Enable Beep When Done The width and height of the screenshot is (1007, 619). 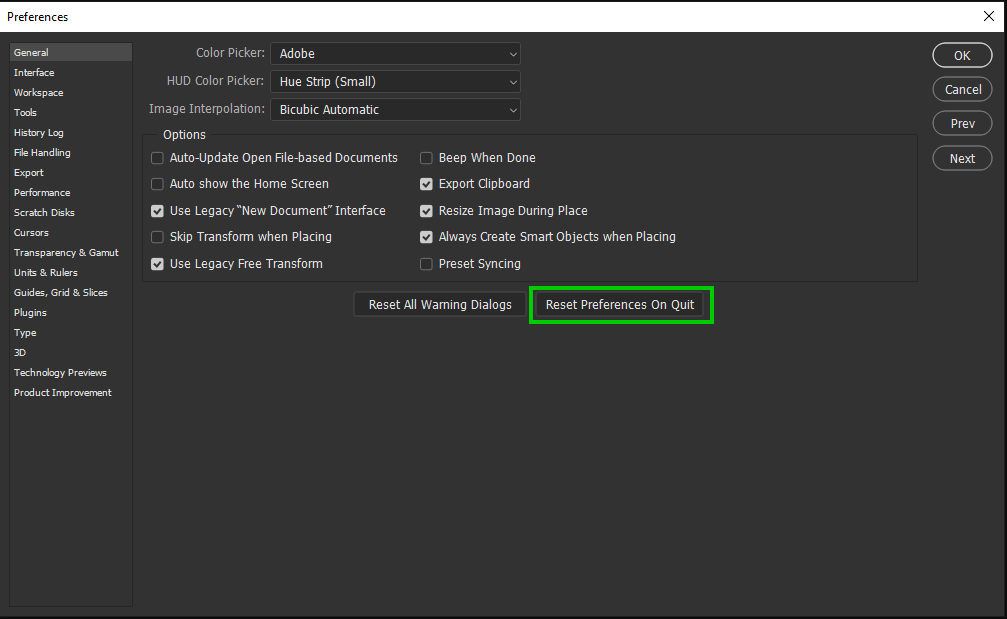(x=426, y=157)
